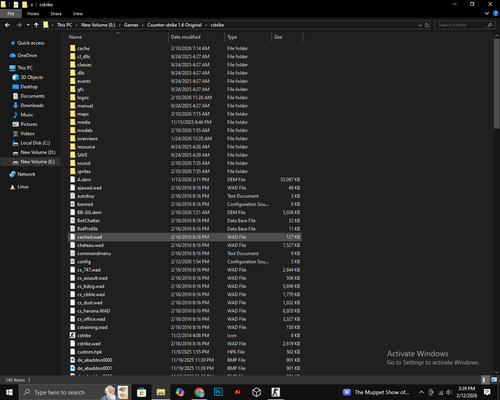
Task: Open Desktop in the sidebar
Action: tap(29, 87)
